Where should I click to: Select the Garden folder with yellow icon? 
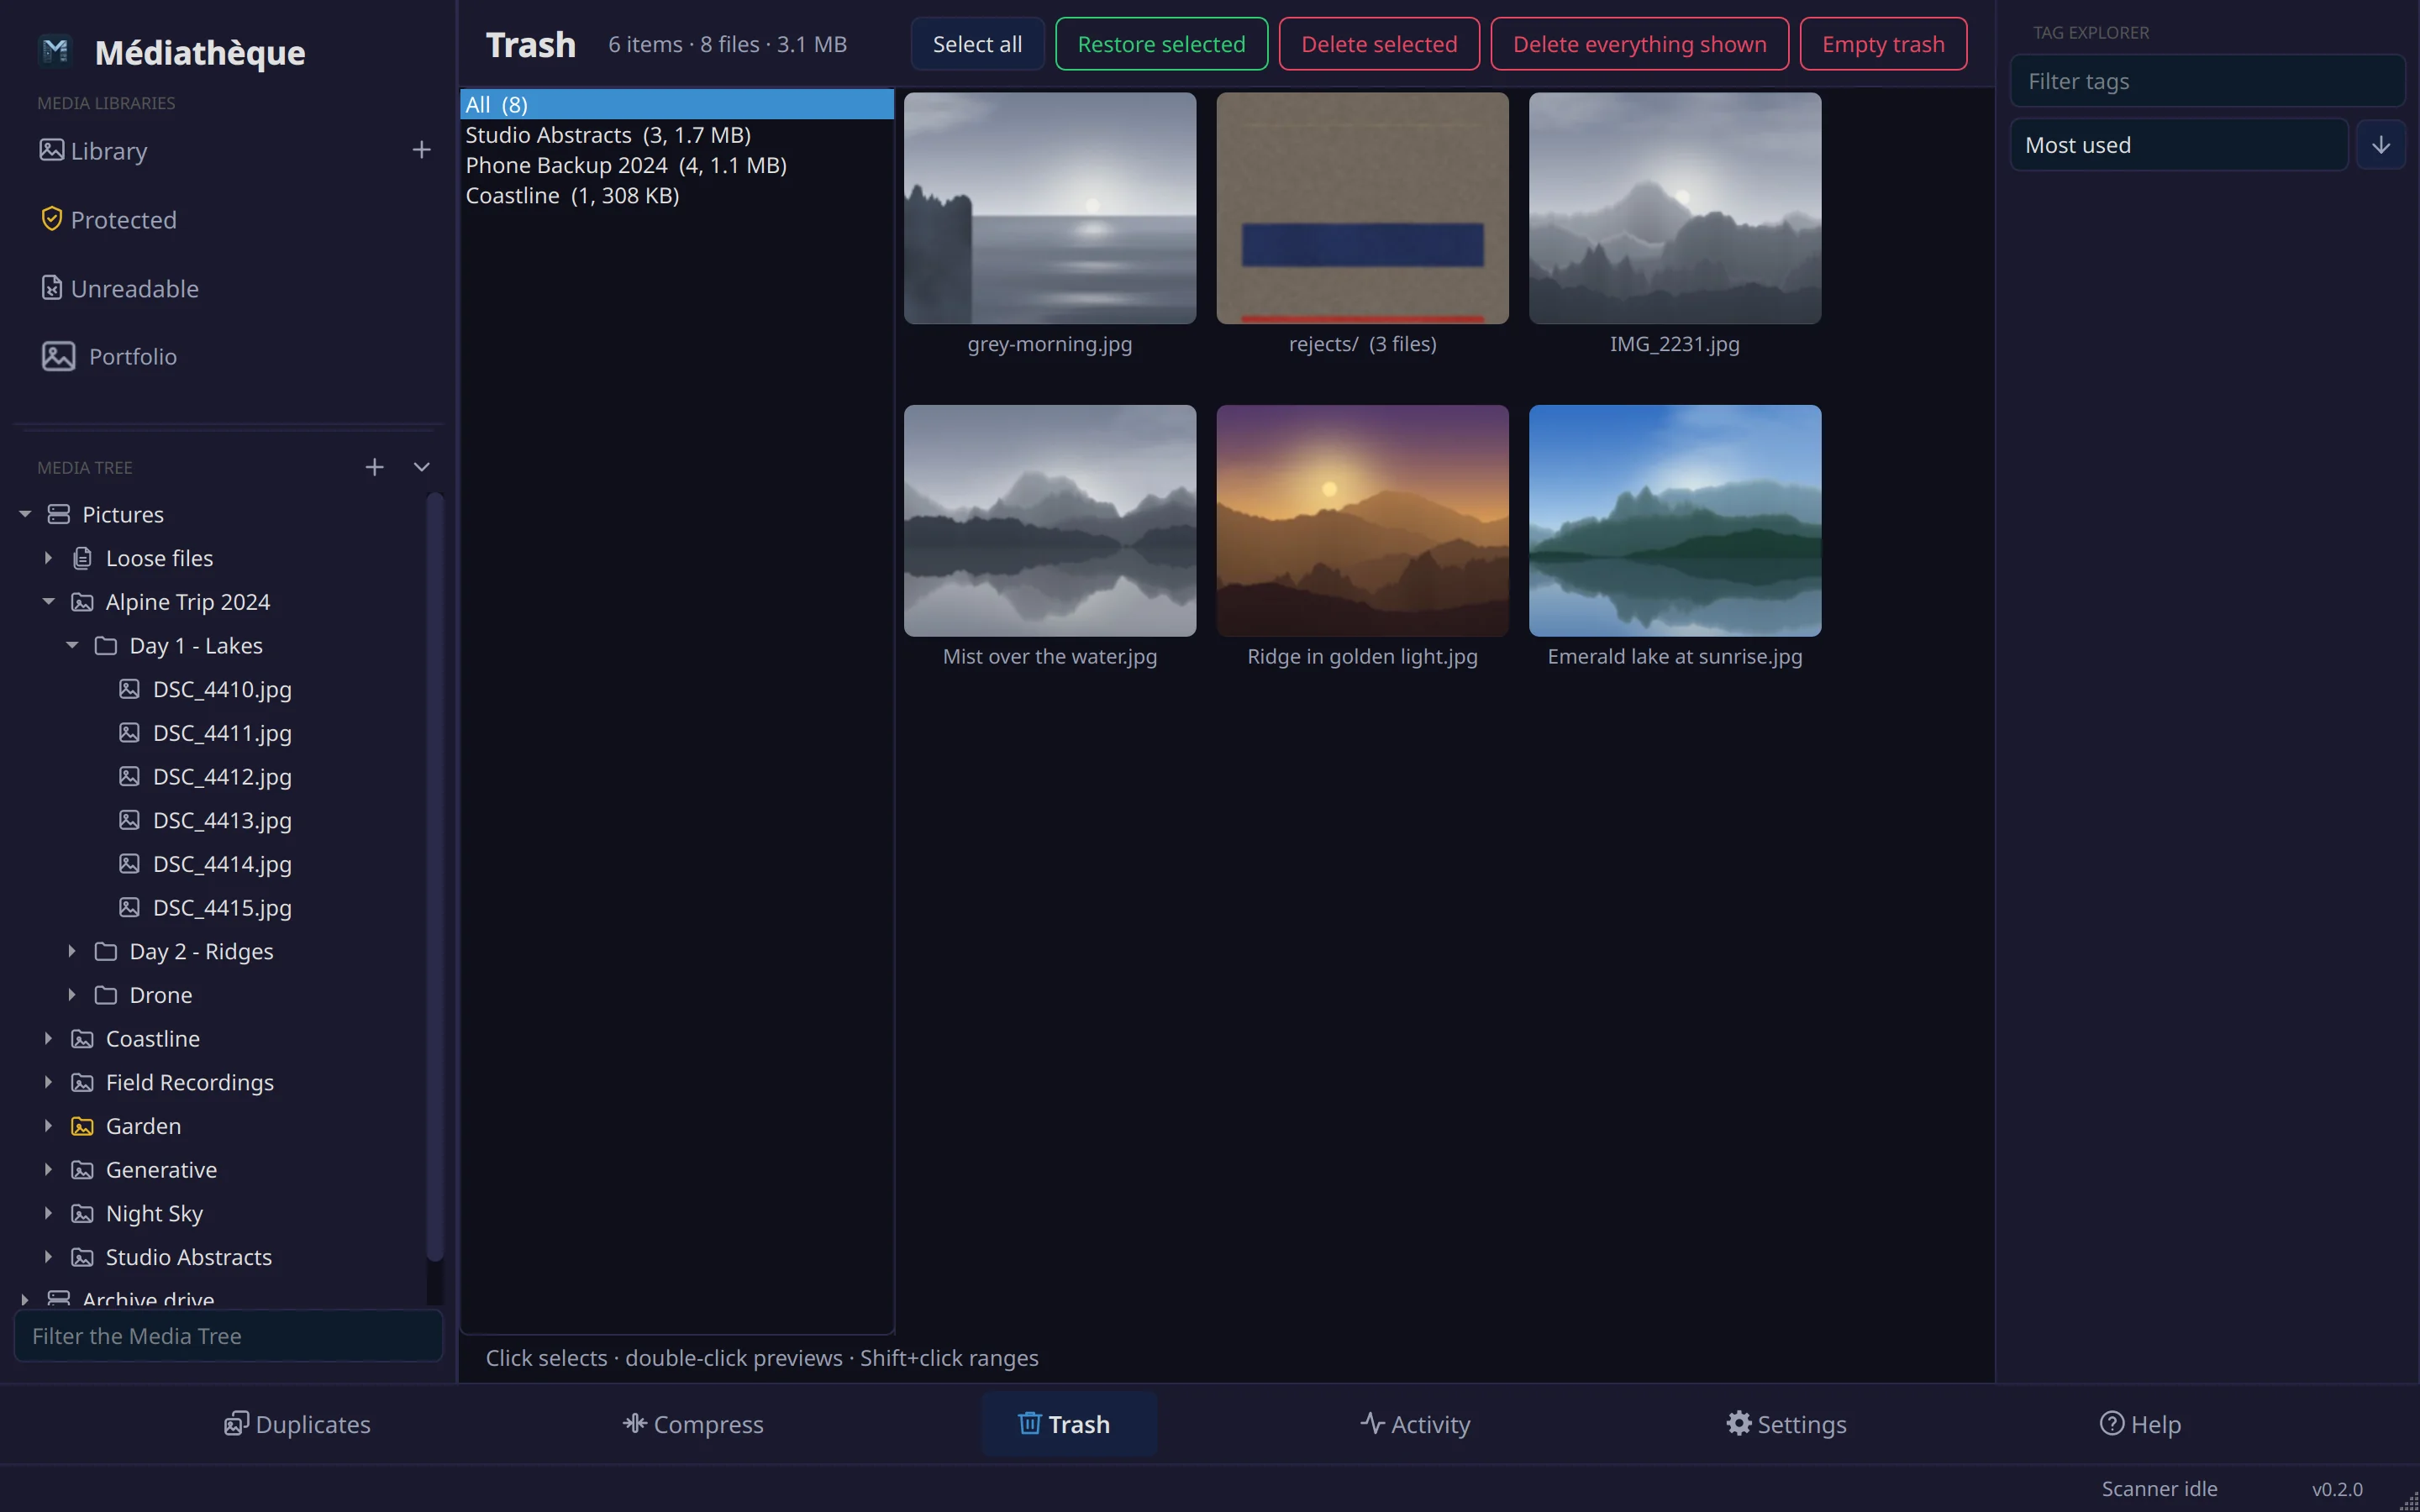point(126,1126)
